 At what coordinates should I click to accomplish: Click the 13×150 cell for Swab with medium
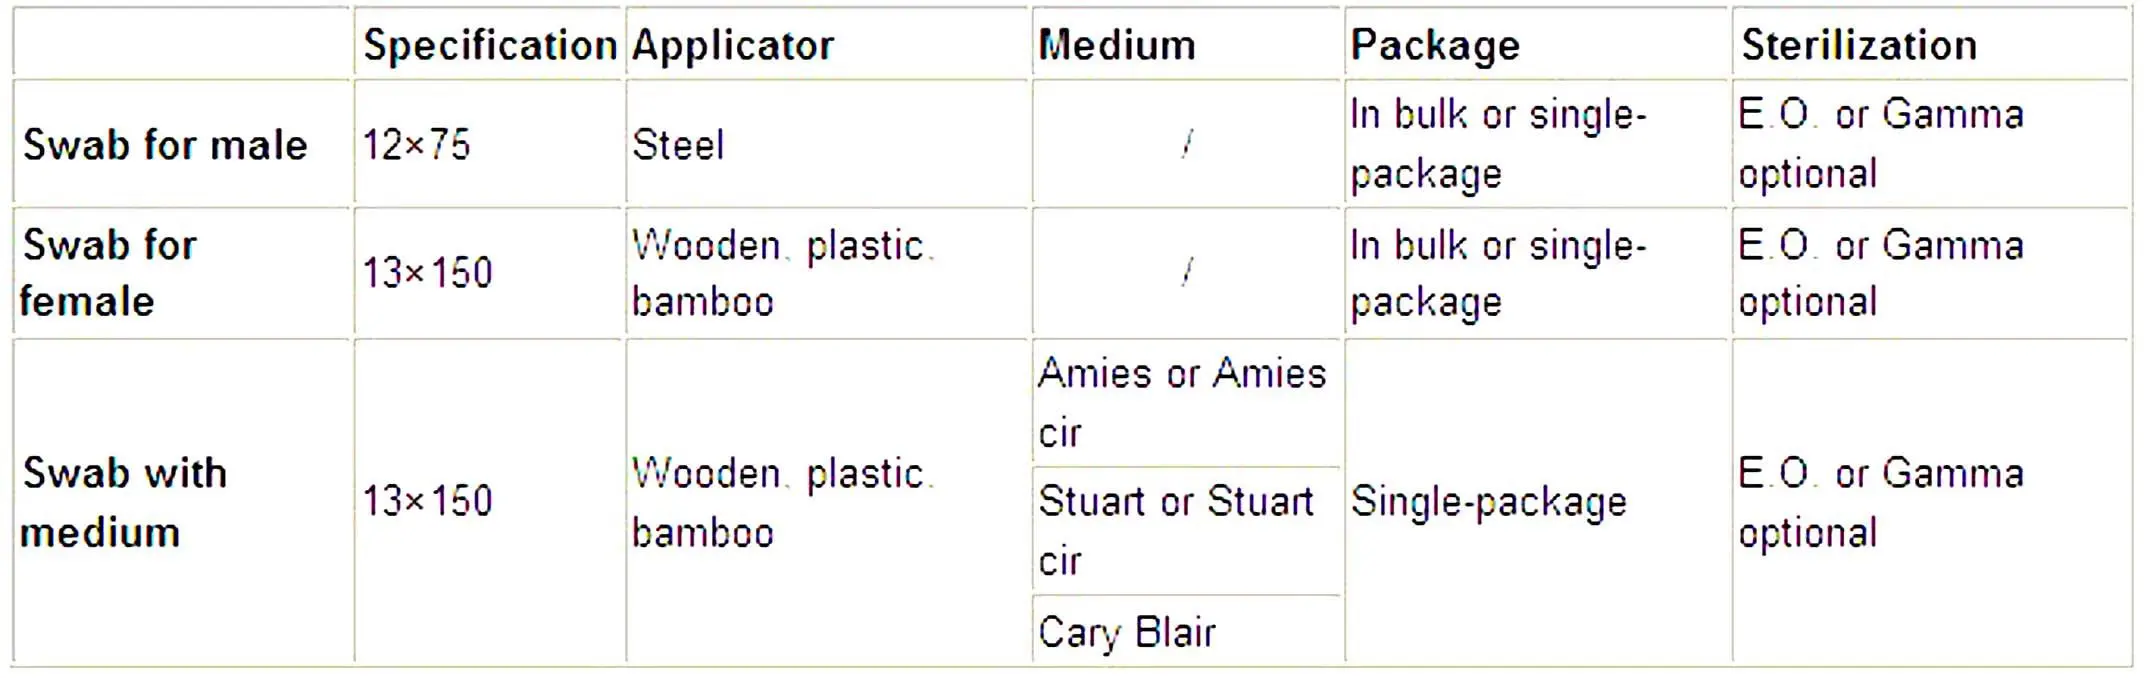click(427, 500)
